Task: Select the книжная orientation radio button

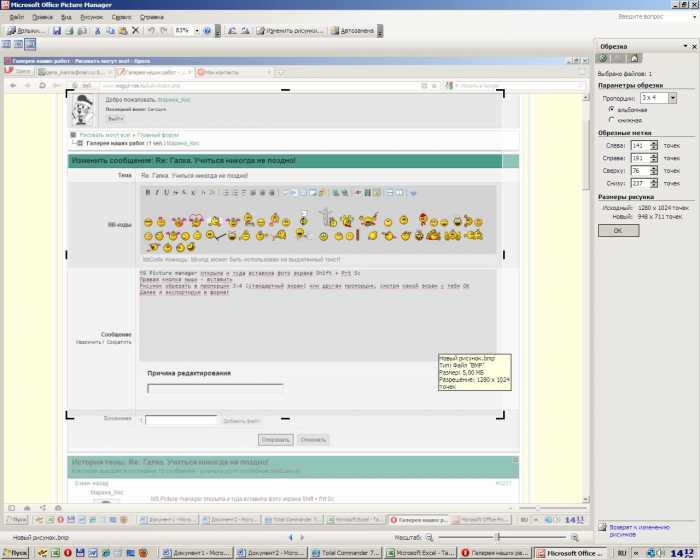Action: 610,119
